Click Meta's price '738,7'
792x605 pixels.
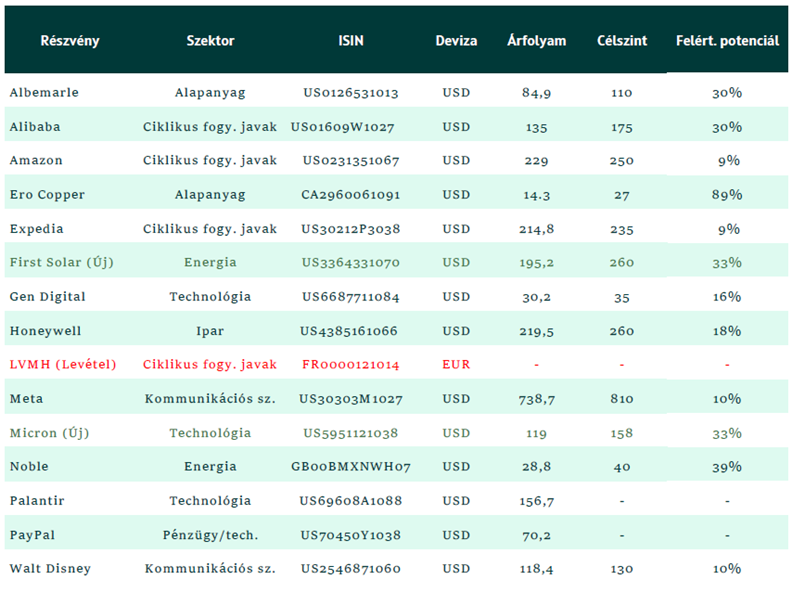tap(536, 399)
